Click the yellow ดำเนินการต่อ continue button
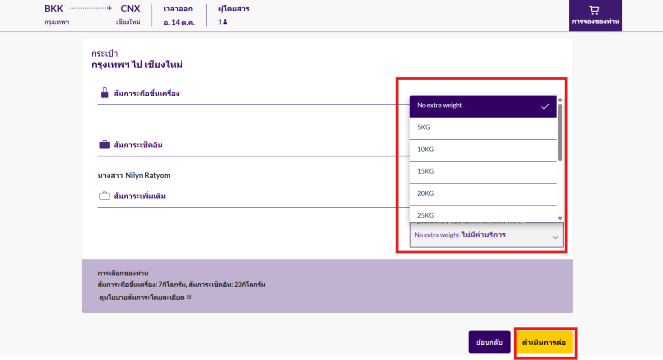Screen dimensions: 663x360 [544, 342]
